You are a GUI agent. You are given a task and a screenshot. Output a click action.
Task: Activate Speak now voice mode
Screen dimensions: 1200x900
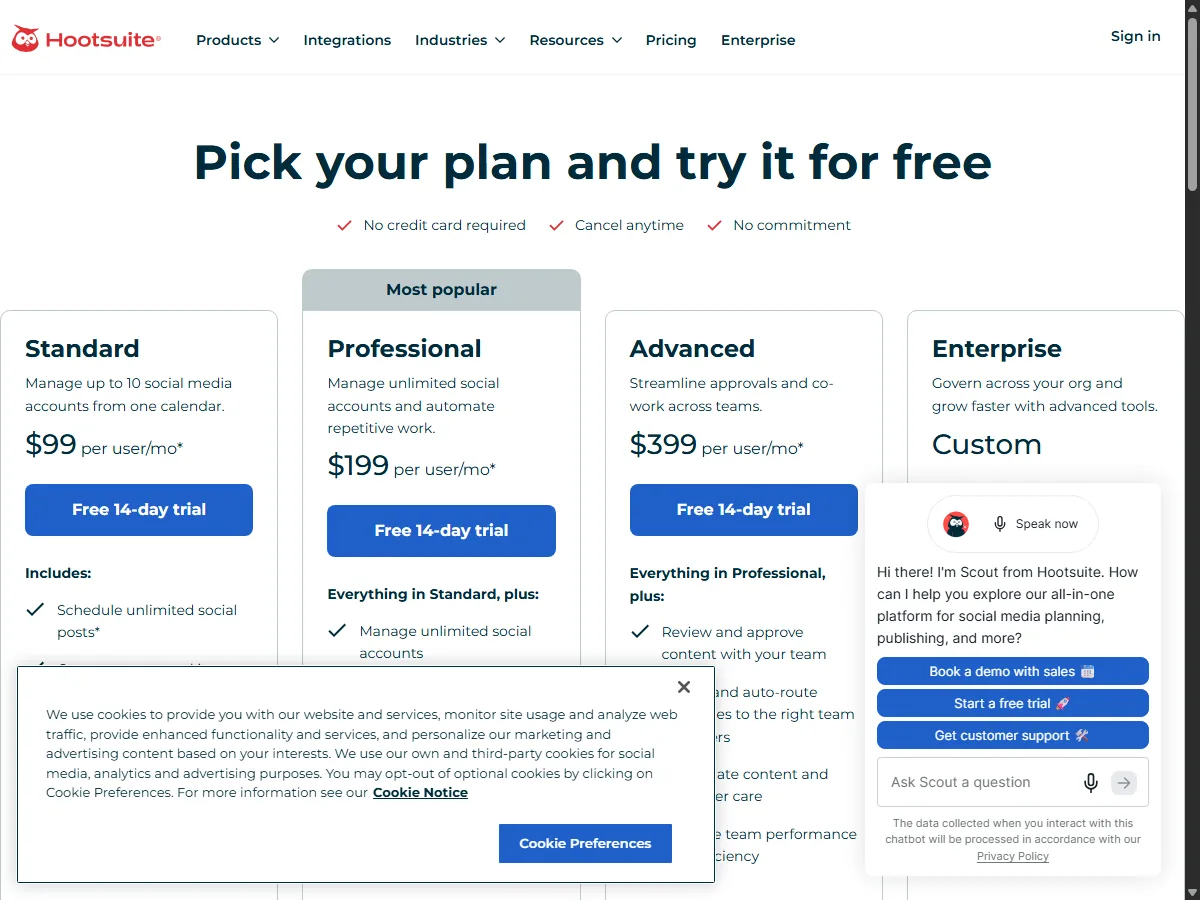[x=1035, y=524]
